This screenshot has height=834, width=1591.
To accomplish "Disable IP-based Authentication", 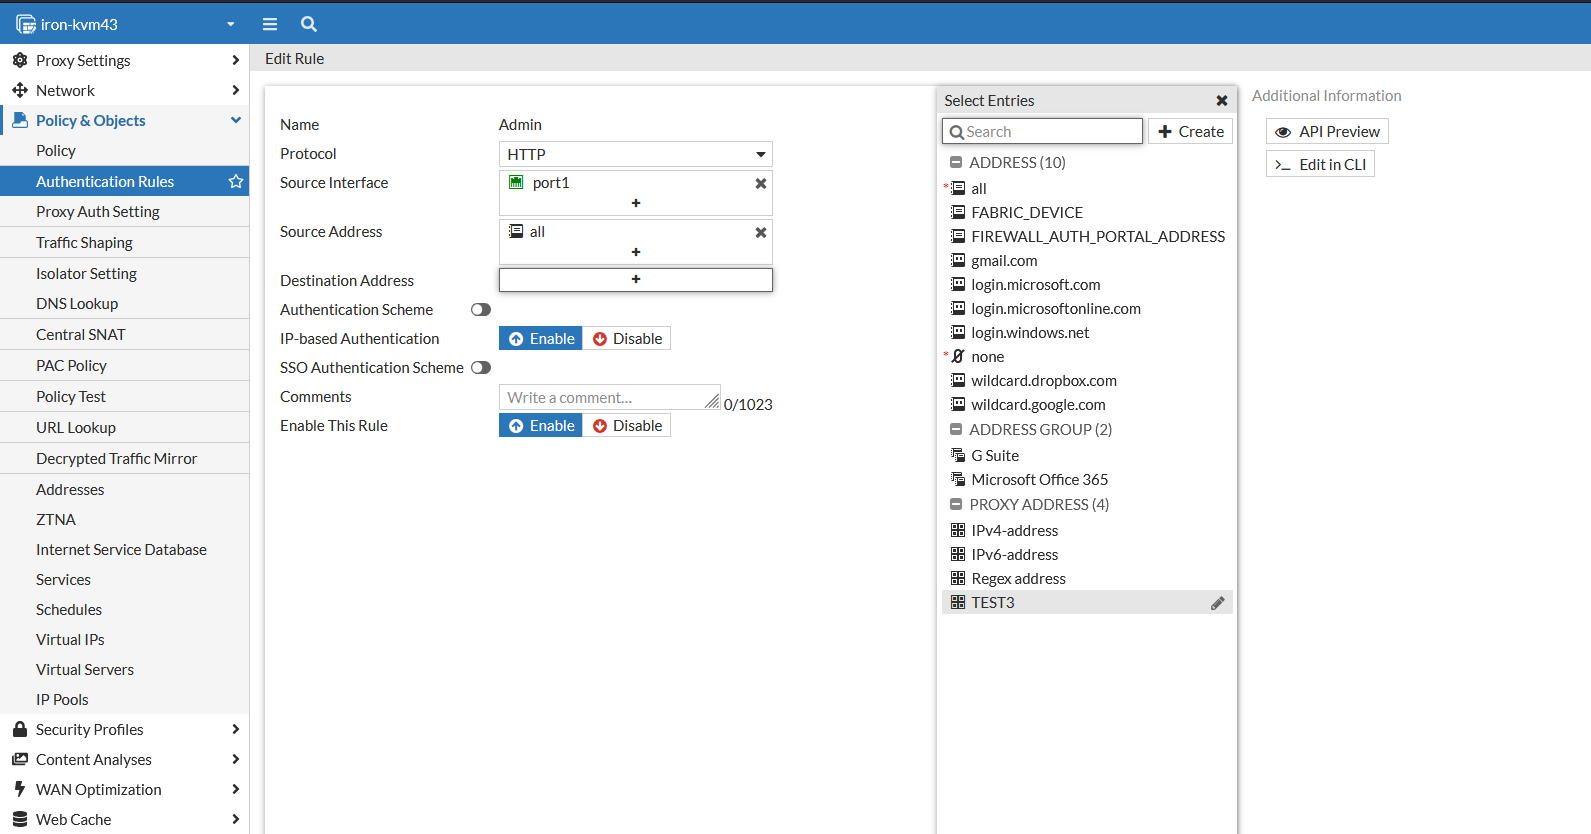I will coord(627,339).
